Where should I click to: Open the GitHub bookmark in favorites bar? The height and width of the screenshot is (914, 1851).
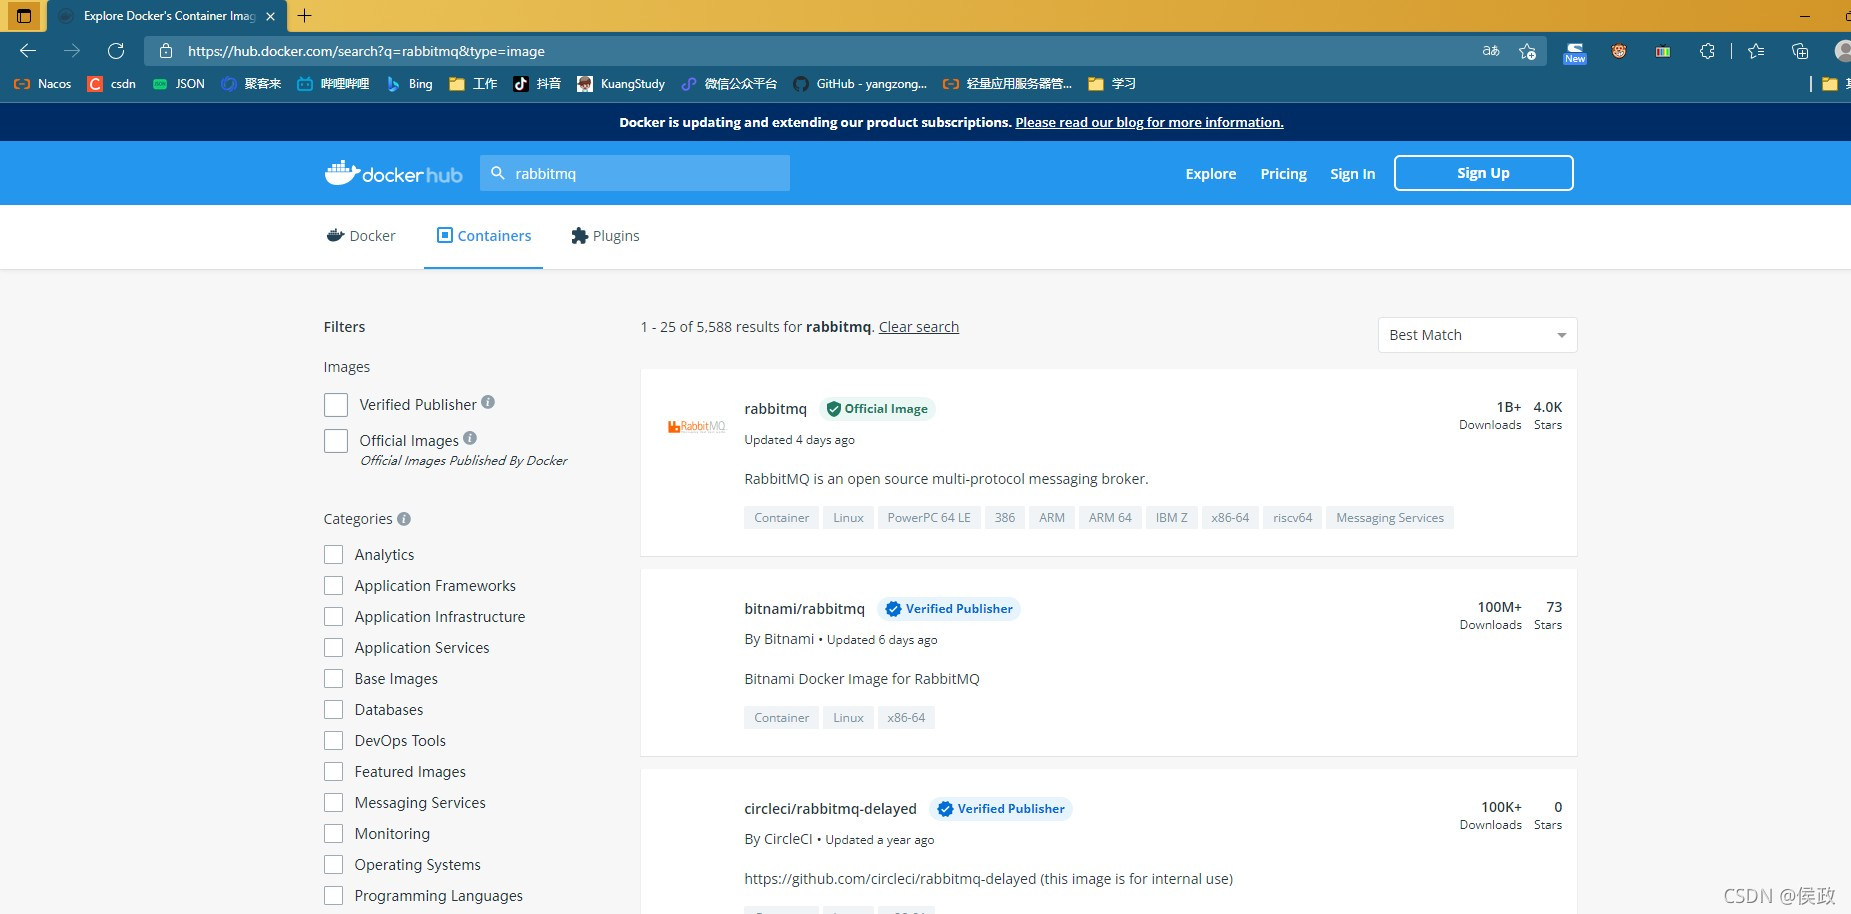(860, 84)
